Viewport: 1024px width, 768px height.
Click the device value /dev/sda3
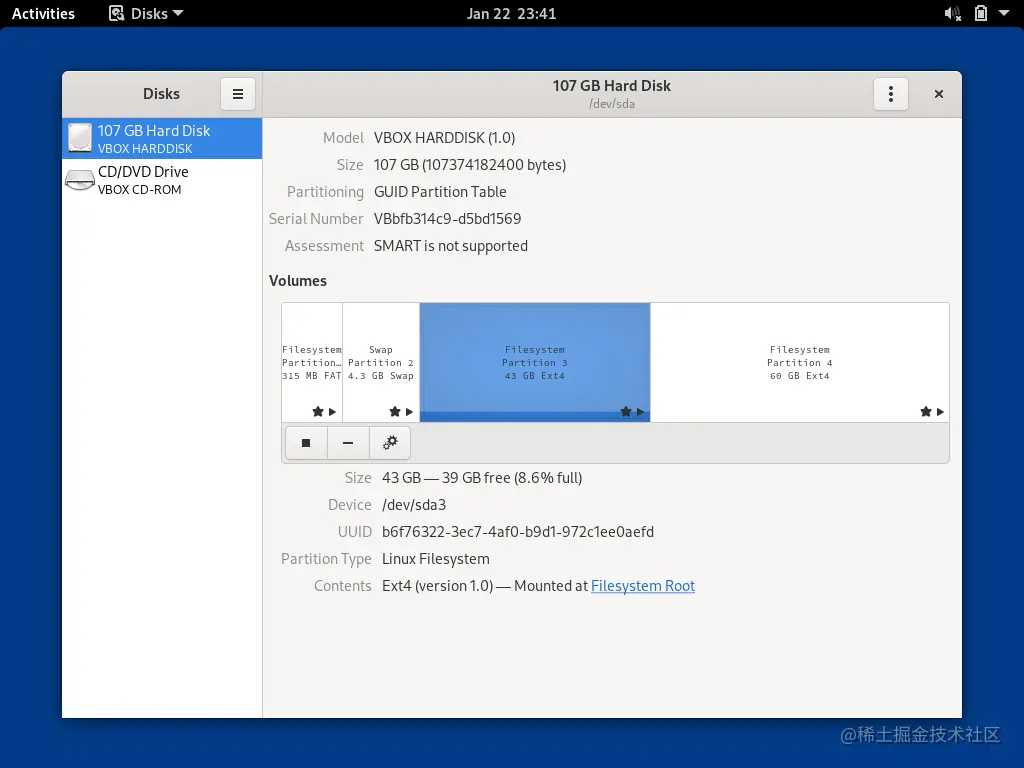coord(414,505)
